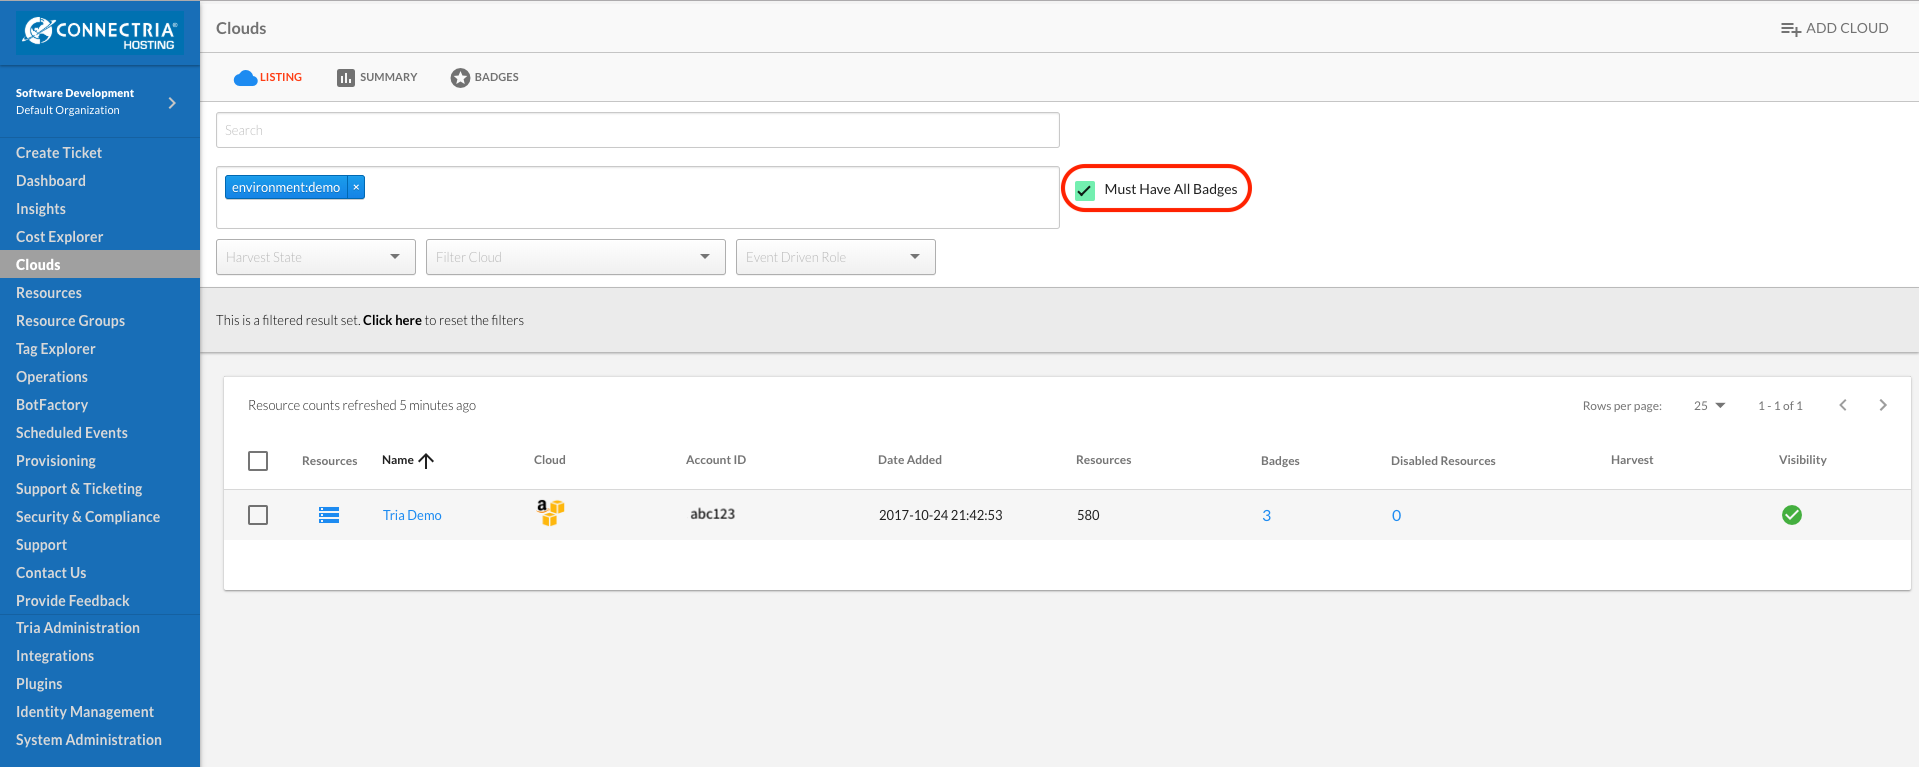Click into the Search field
Viewport: 1919px width, 767px height.
pyautogui.click(x=638, y=130)
